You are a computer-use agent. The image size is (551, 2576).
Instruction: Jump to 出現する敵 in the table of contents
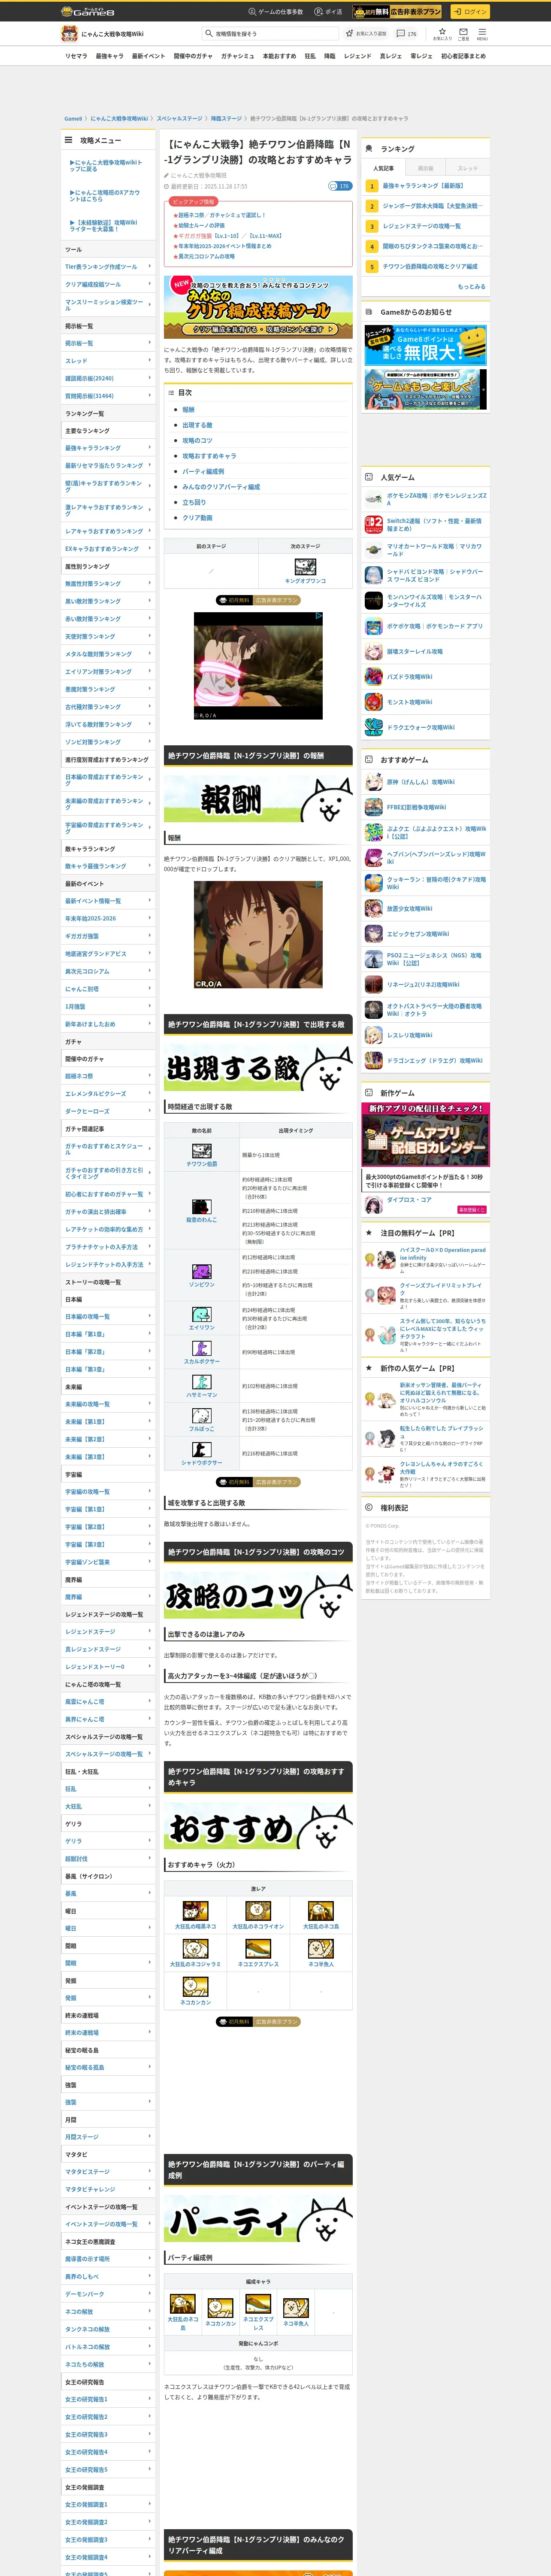[x=197, y=425]
